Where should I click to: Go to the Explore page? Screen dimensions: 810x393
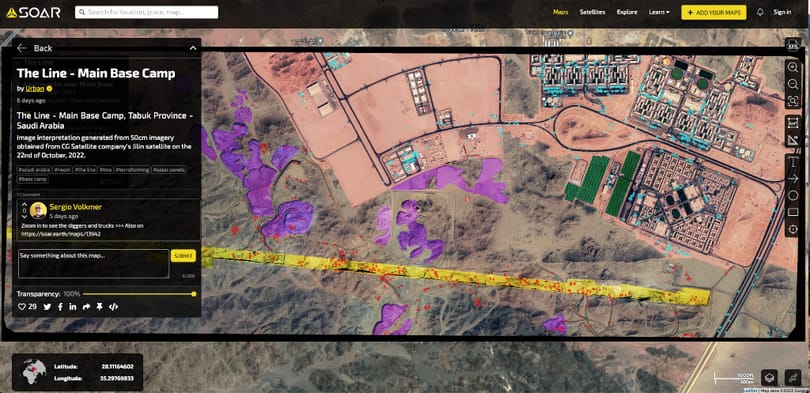[627, 12]
